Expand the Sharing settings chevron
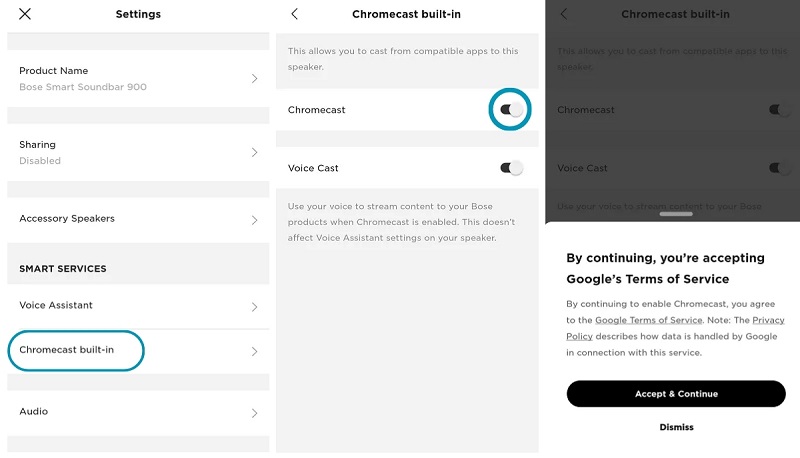This screenshot has height=458, width=800. coord(254,152)
